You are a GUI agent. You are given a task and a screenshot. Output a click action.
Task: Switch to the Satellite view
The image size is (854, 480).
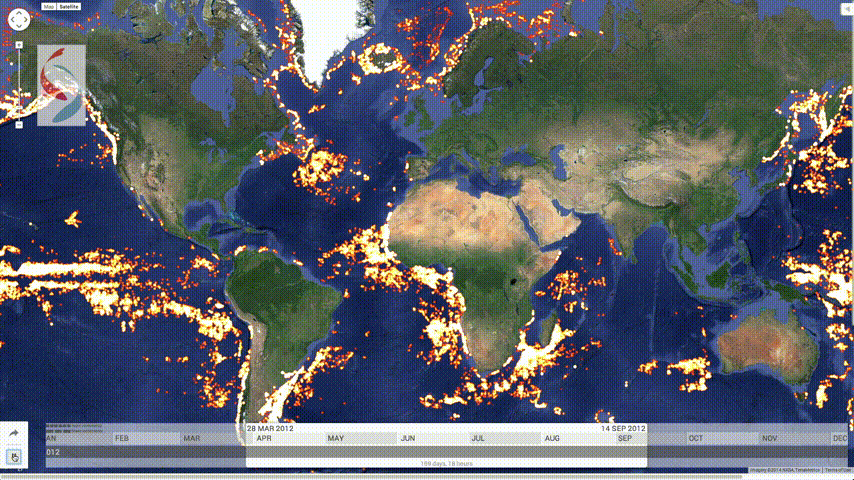pyautogui.click(x=68, y=6)
